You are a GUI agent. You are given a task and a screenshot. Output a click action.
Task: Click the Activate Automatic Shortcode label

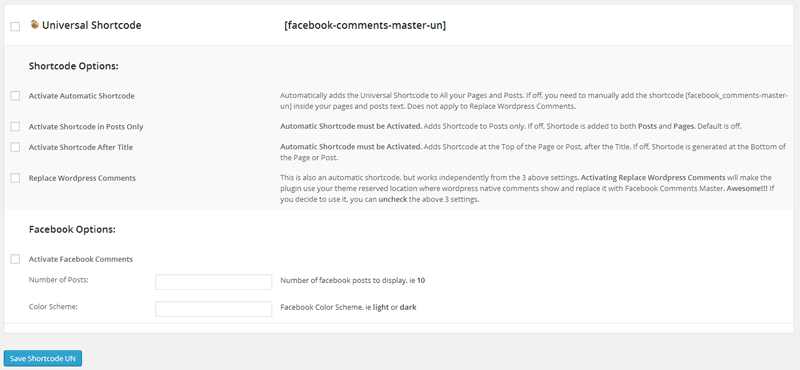(82, 96)
